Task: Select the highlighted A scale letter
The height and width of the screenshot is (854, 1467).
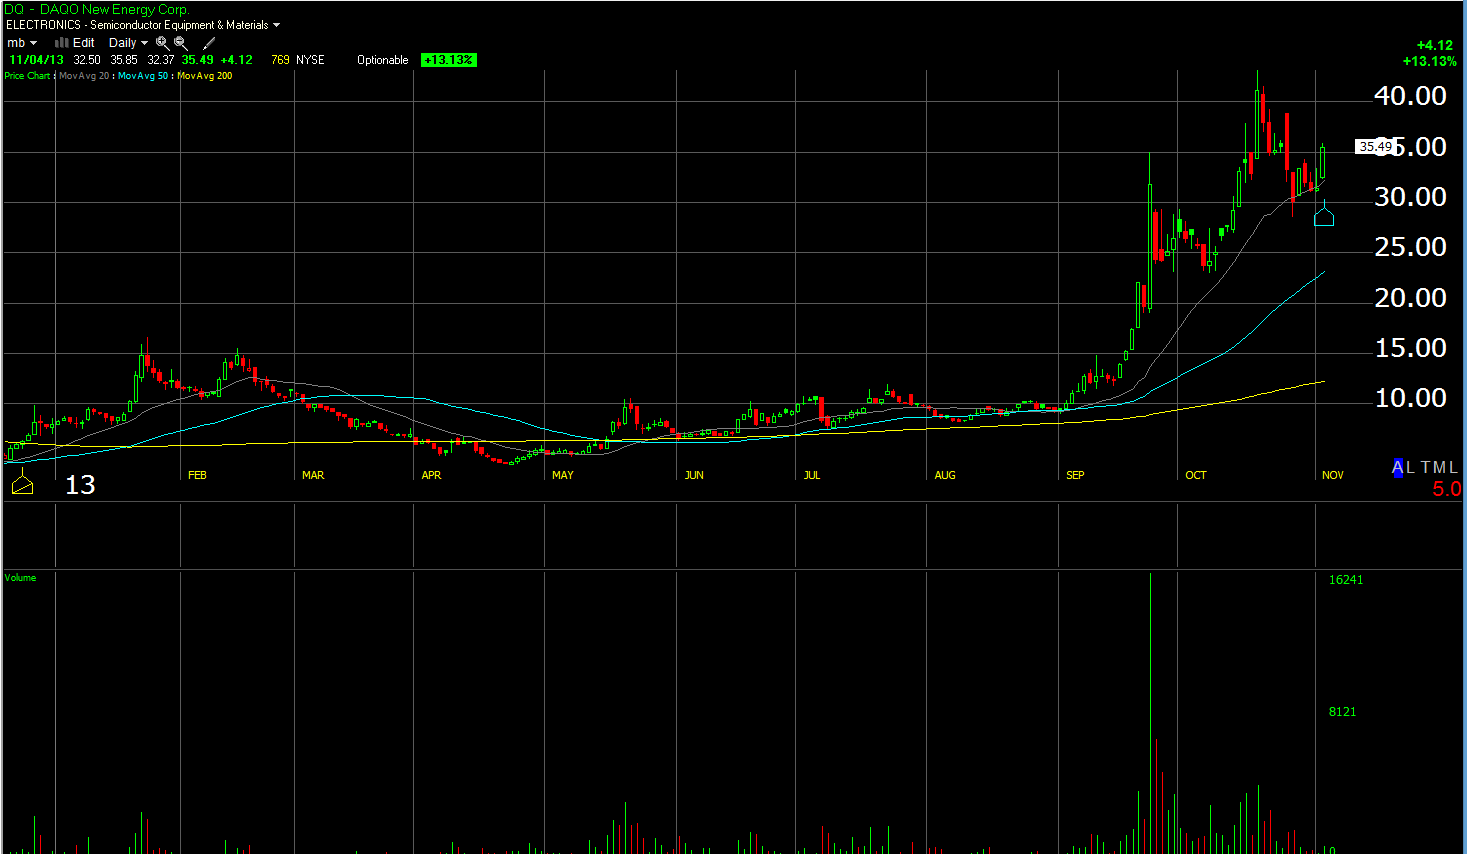Action: click(1398, 467)
